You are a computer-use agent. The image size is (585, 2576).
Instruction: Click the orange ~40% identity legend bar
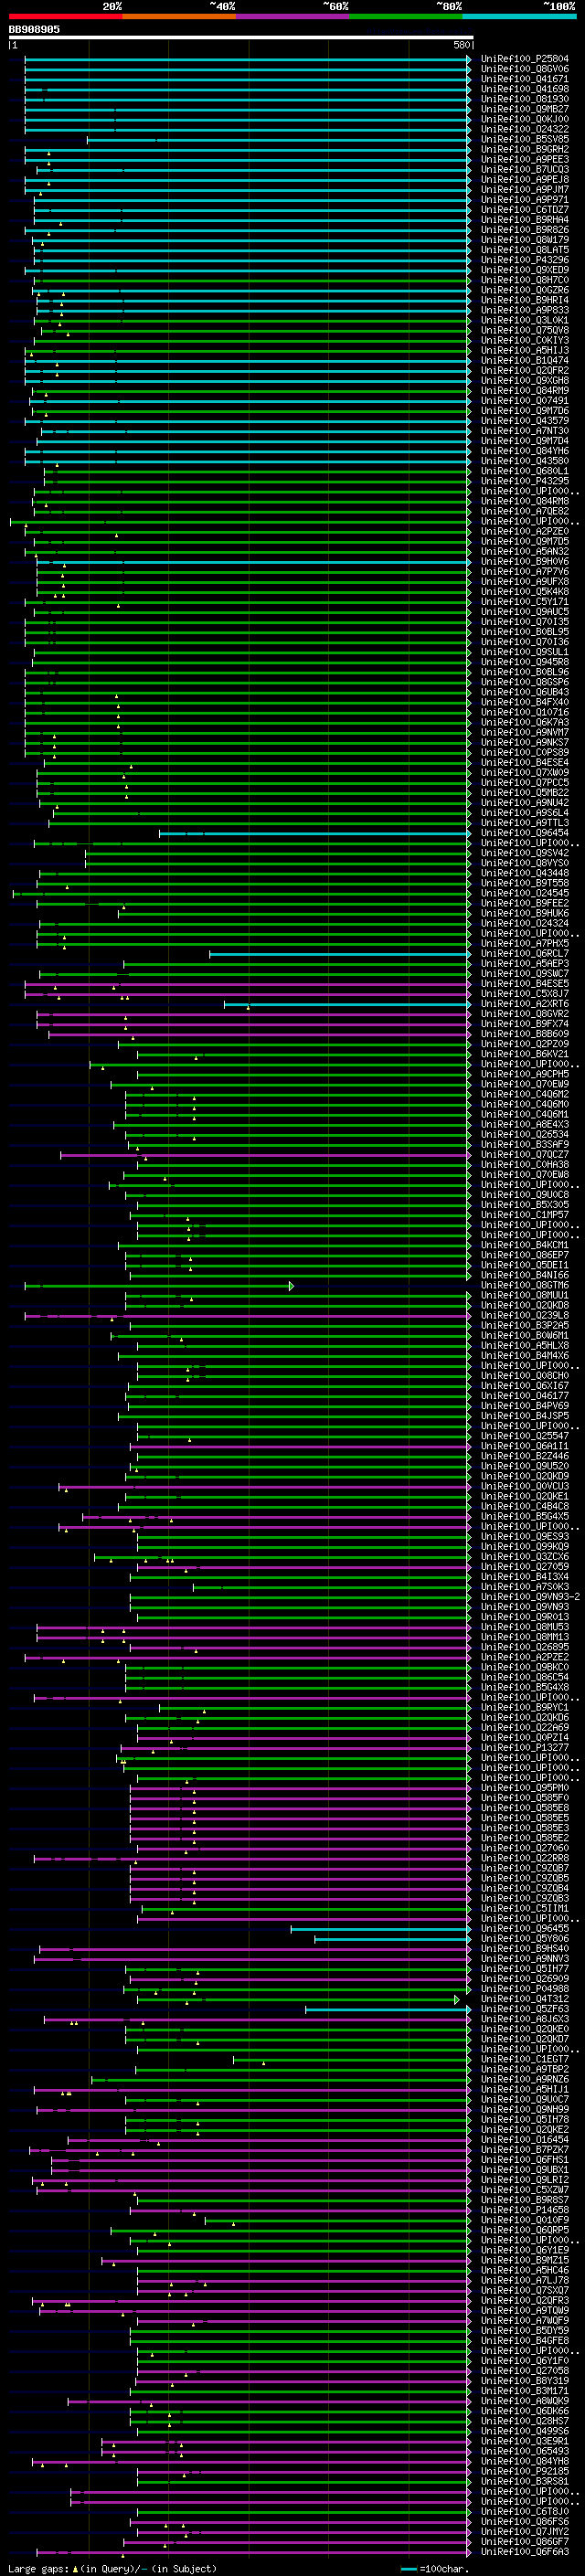tap(179, 16)
